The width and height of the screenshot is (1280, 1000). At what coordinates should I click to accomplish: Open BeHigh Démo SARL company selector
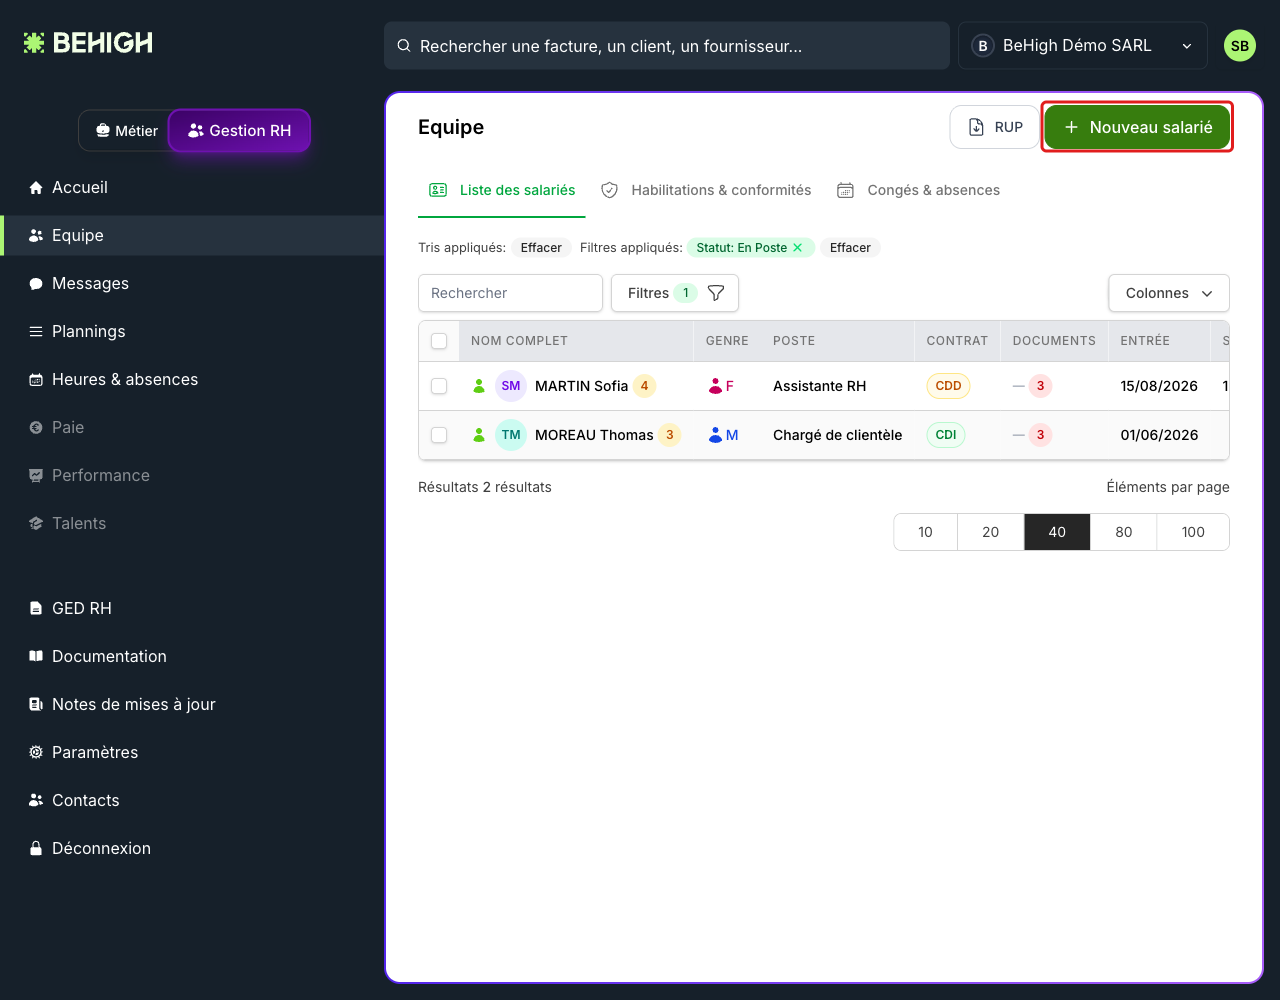pos(1083,46)
